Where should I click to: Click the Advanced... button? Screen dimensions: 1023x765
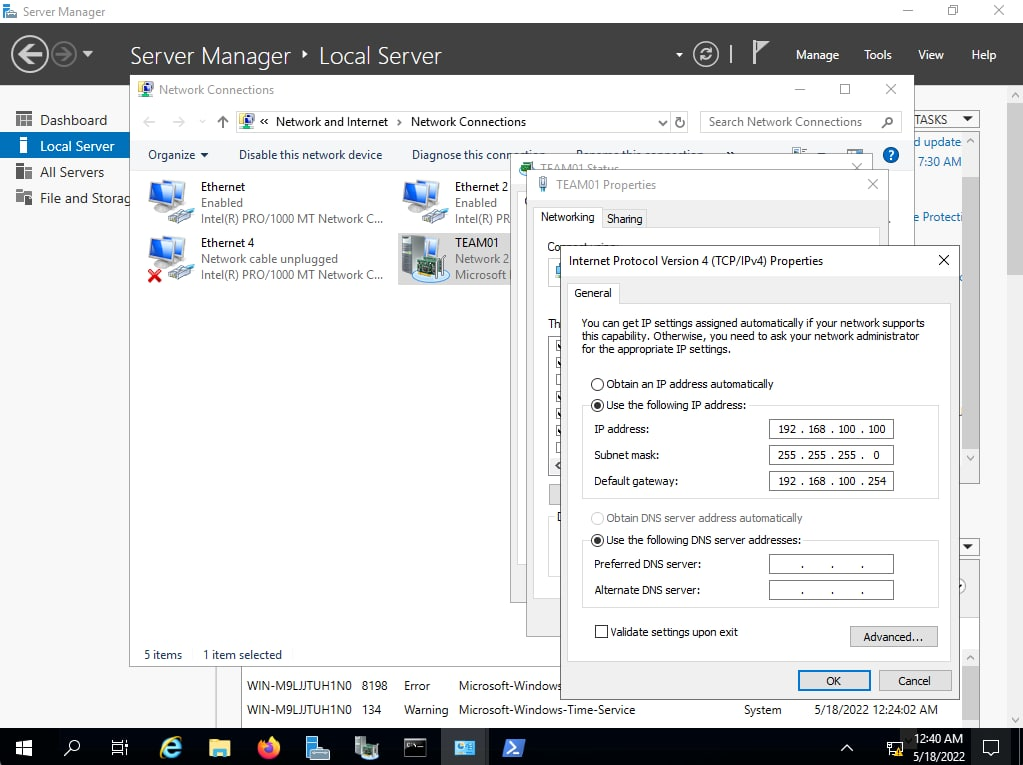[893, 636]
